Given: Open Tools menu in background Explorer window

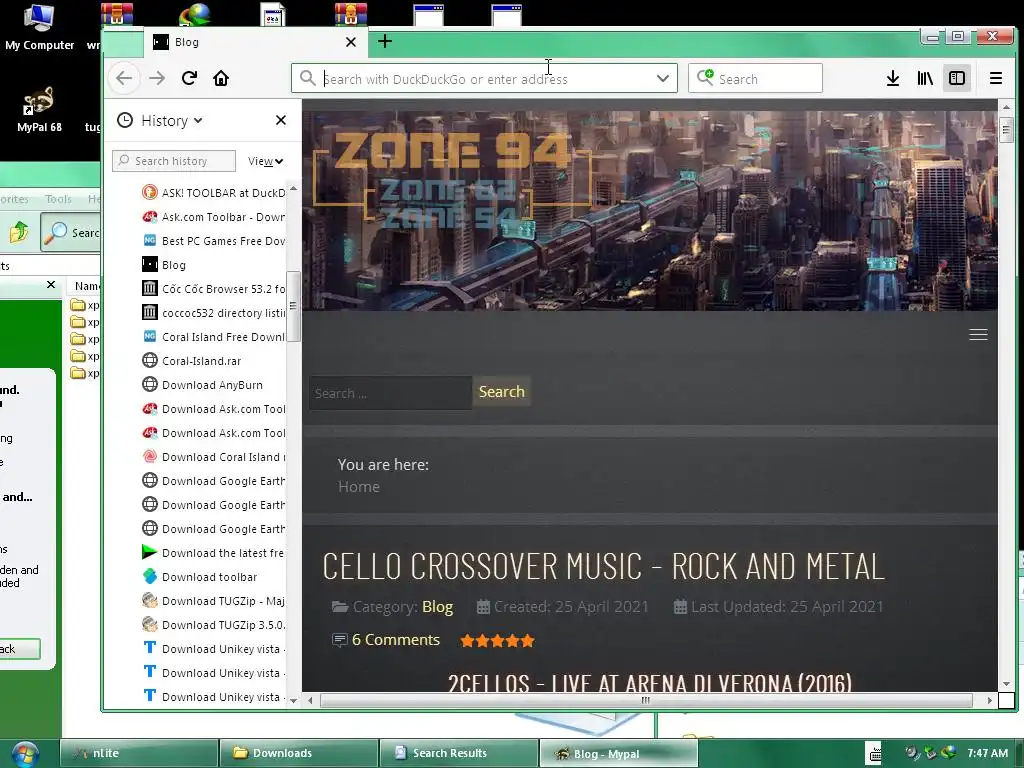Looking at the screenshot, I should pos(58,199).
